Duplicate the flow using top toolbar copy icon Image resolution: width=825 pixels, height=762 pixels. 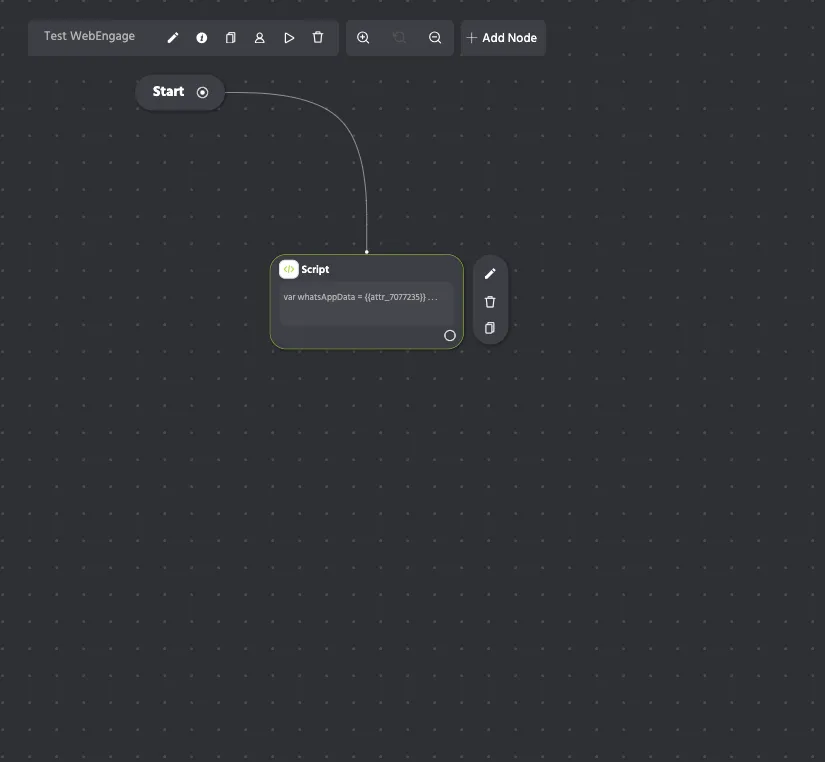pyautogui.click(x=230, y=38)
